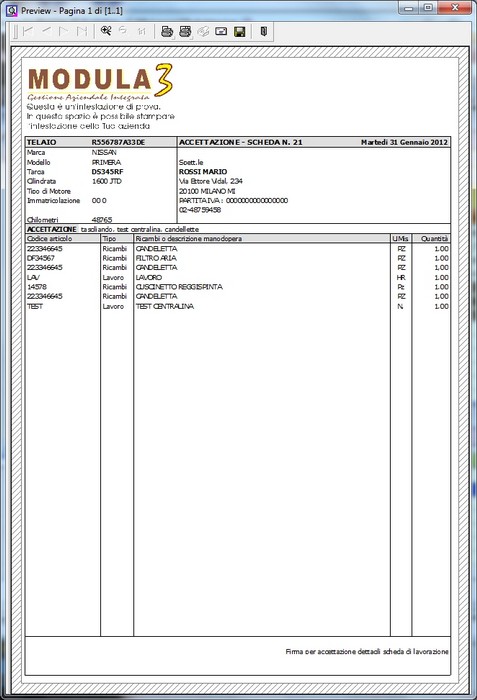Click CUSCINETTO REGGISPINTA description
The image size is (477, 700).
point(179,287)
